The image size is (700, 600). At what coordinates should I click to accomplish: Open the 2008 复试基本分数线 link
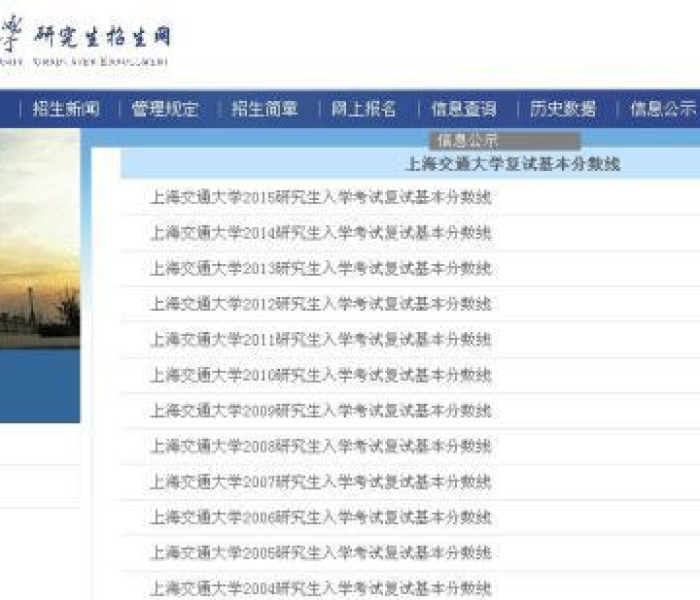[x=321, y=446]
